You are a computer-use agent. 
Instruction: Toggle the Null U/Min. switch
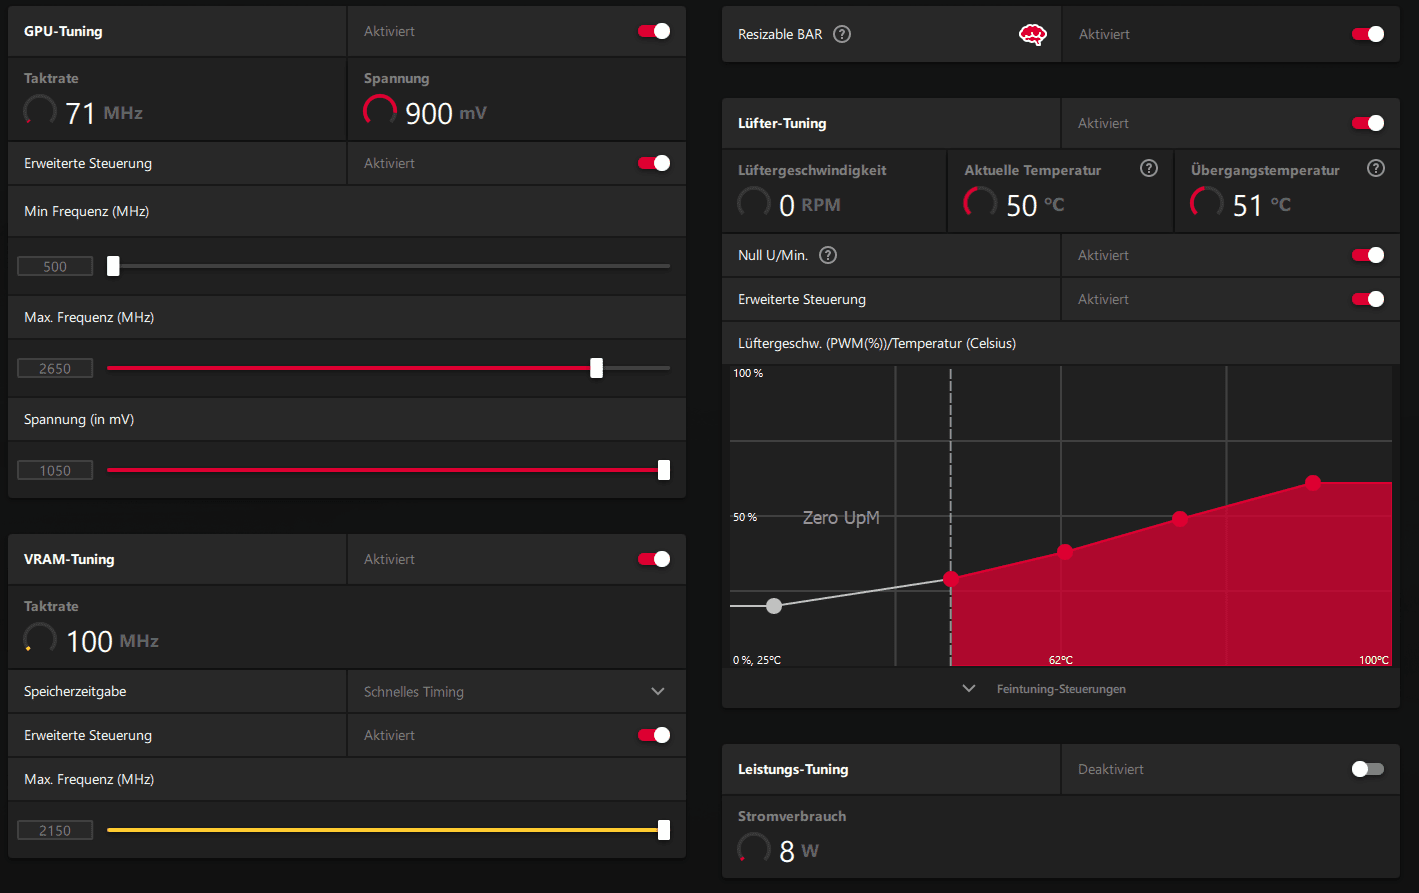click(x=1368, y=255)
